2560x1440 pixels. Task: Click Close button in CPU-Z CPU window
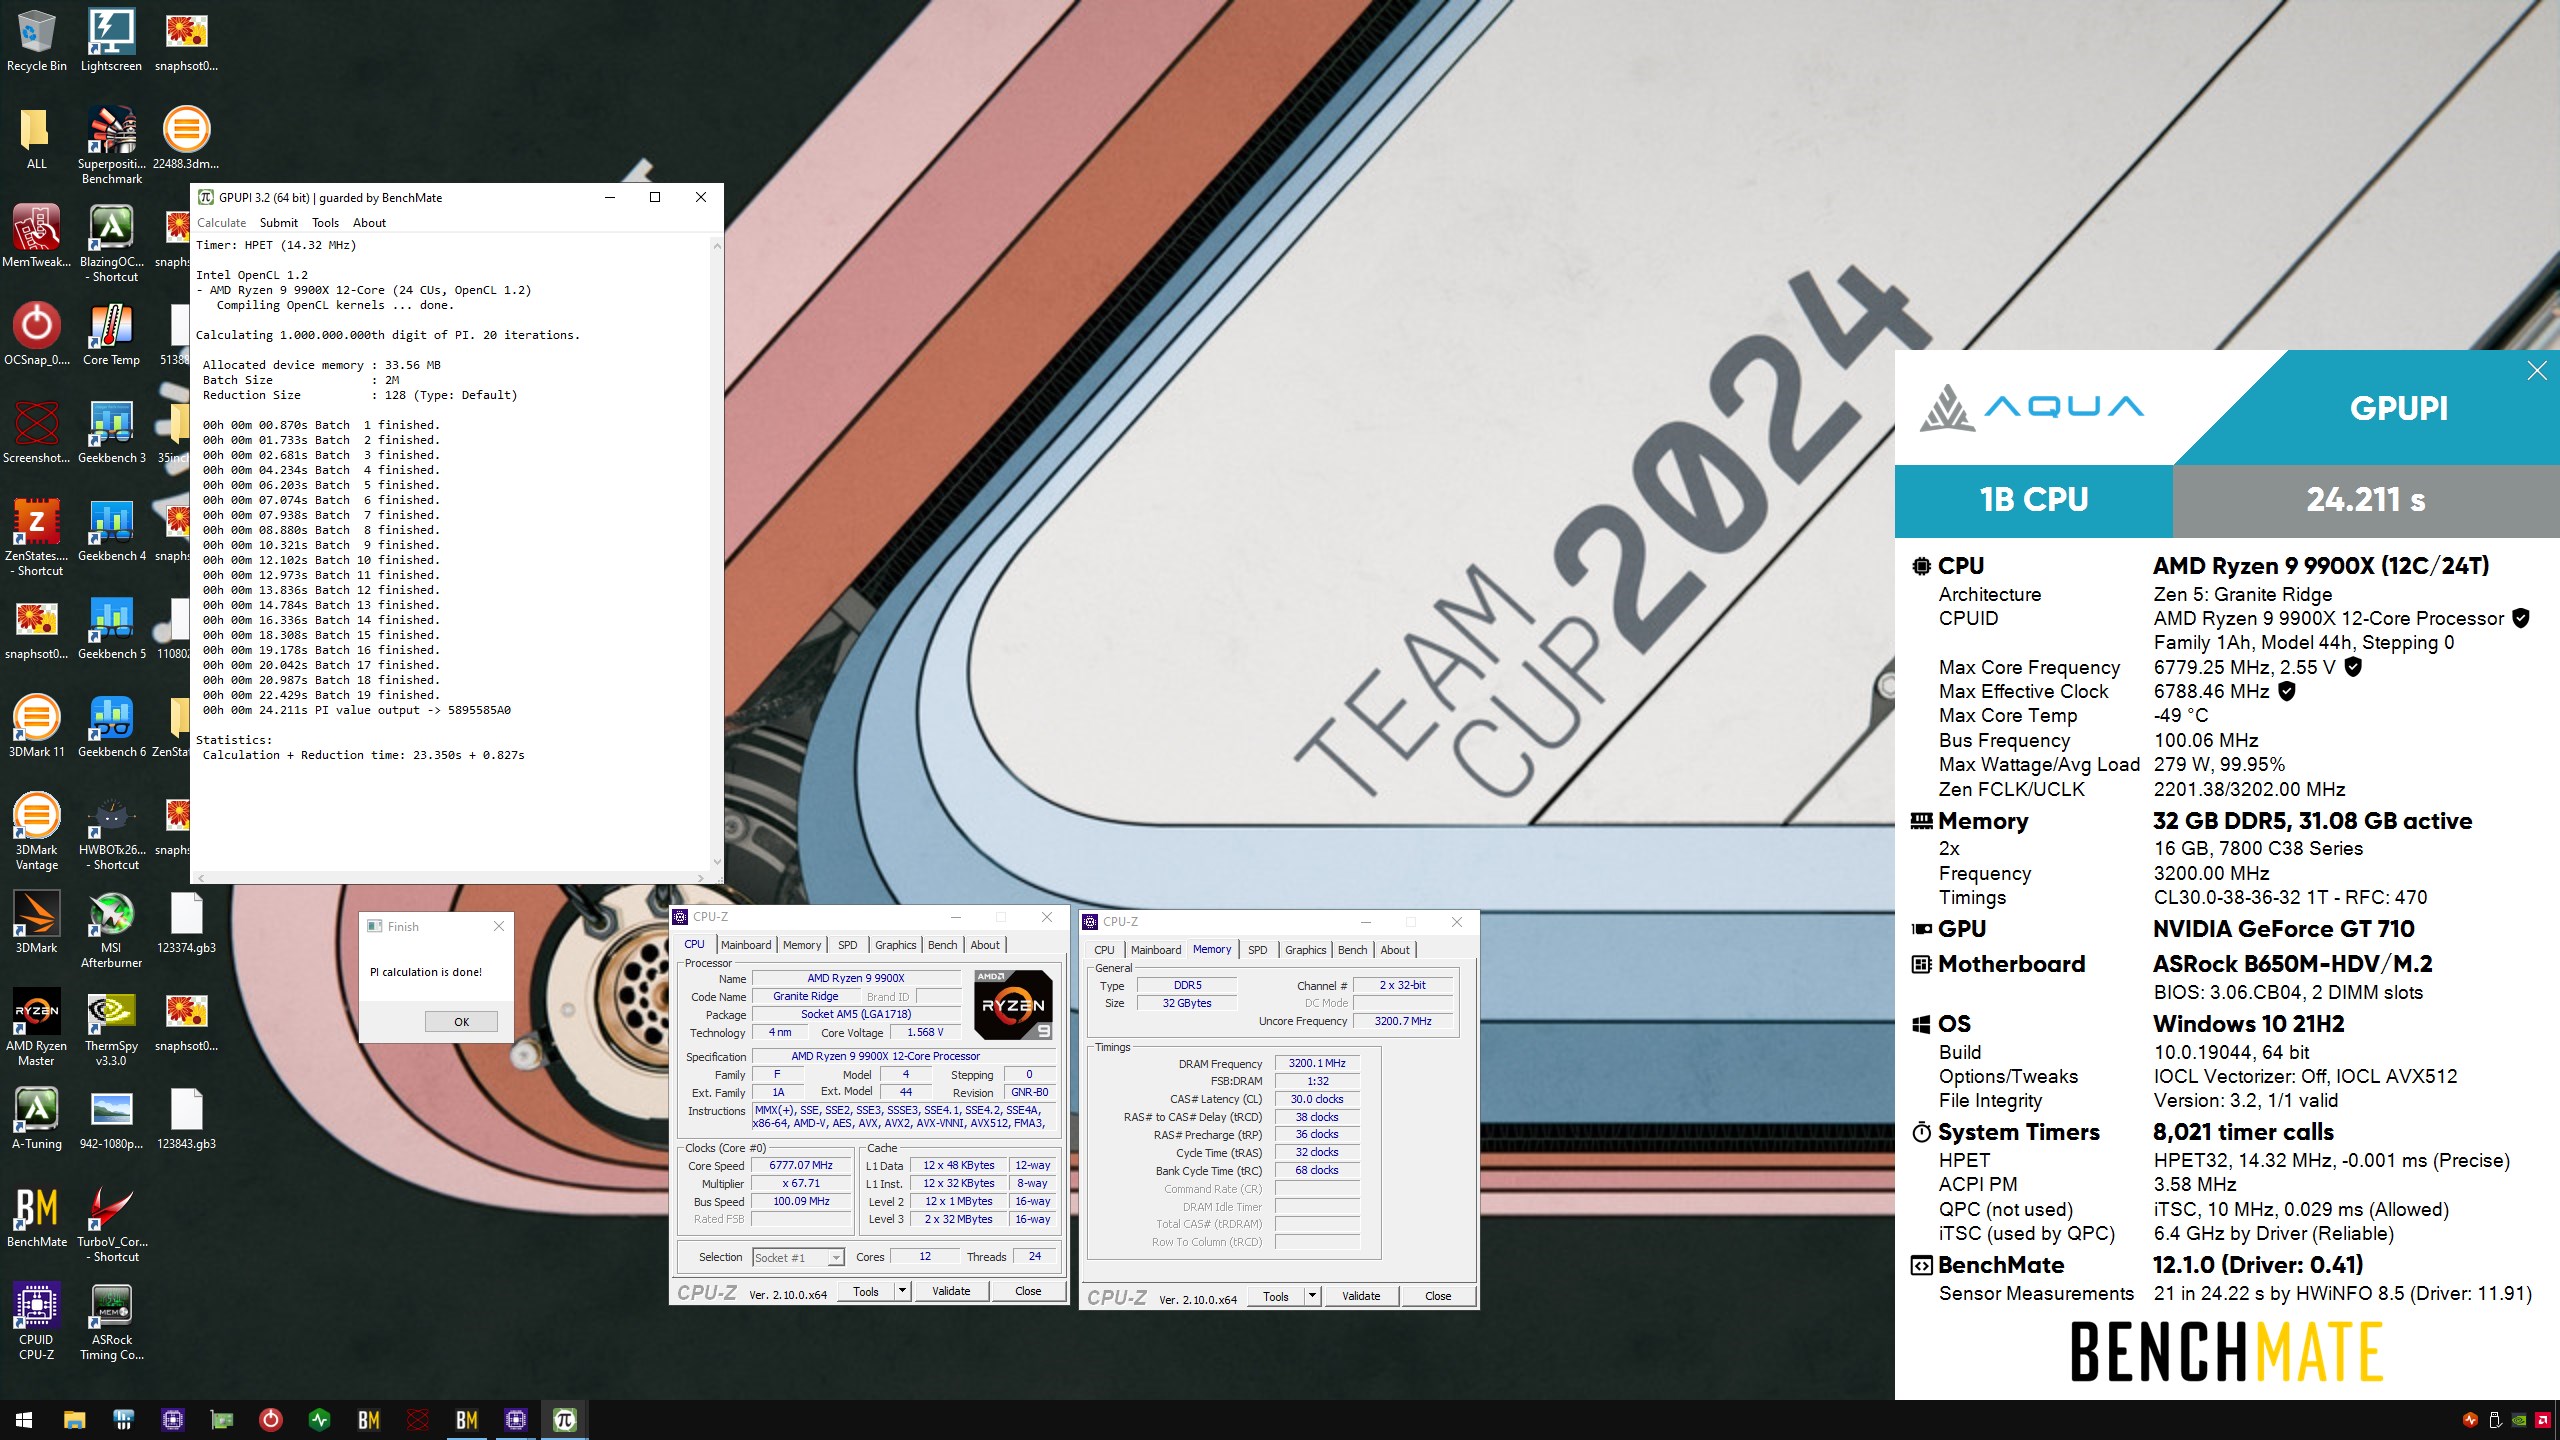(1028, 1291)
